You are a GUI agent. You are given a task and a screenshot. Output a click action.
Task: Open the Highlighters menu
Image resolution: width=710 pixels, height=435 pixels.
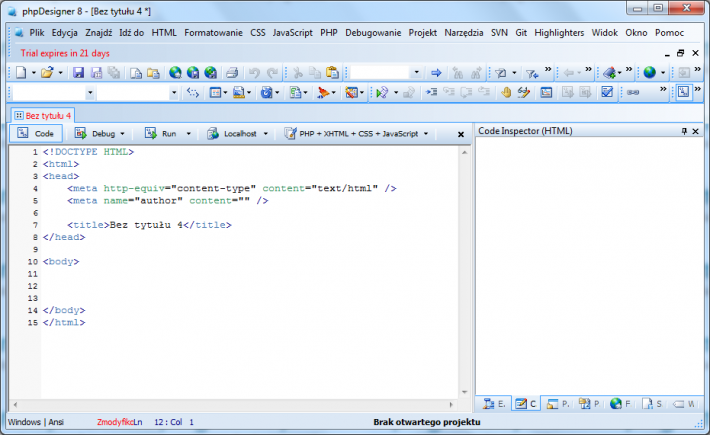pyautogui.click(x=559, y=33)
